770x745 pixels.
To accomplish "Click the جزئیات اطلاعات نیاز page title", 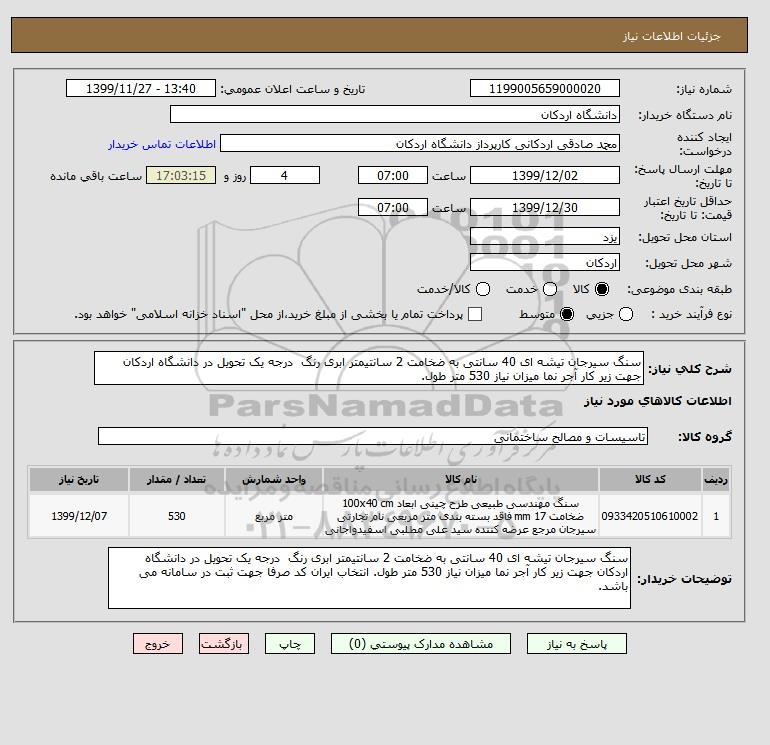I will tap(671, 36).
